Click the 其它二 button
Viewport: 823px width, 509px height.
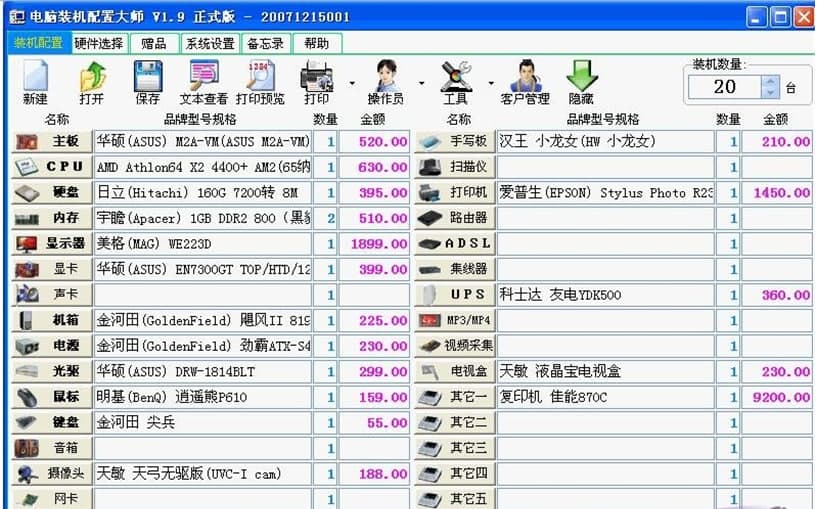(x=455, y=423)
